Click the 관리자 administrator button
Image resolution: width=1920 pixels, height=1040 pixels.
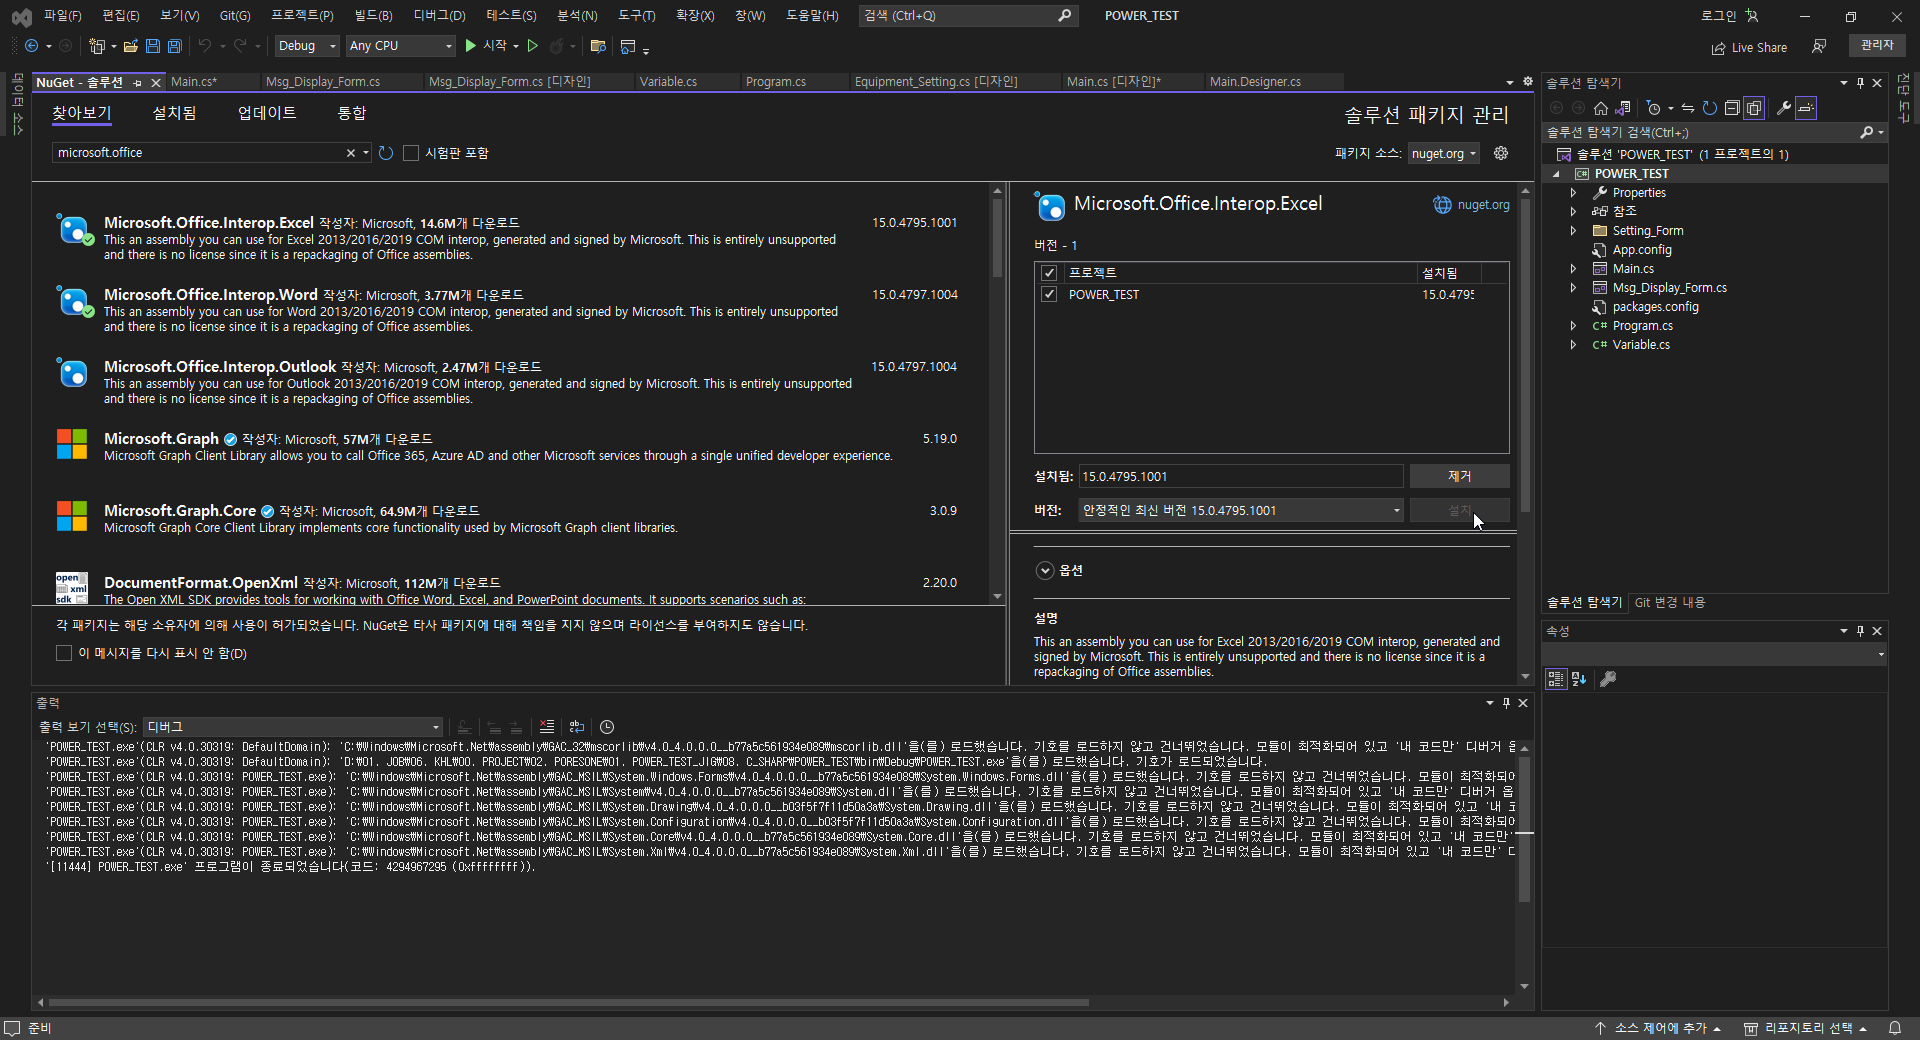point(1877,46)
